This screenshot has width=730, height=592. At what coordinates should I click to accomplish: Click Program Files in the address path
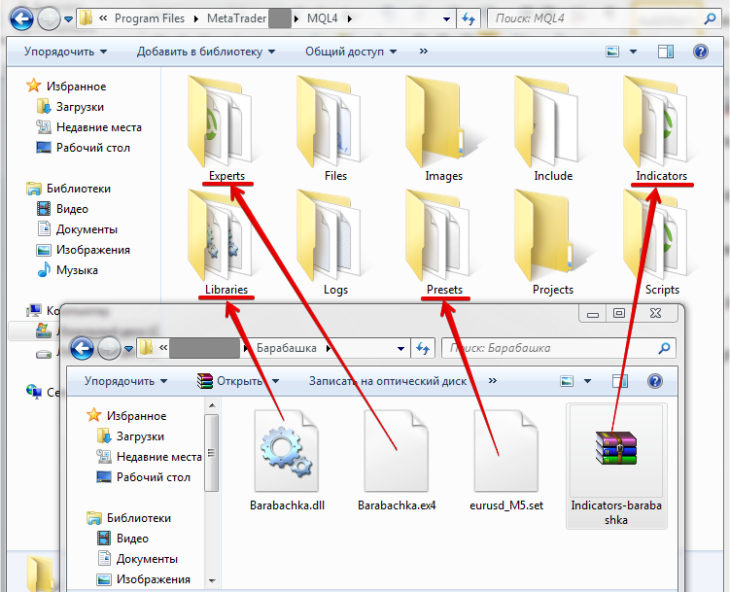pyautogui.click(x=149, y=19)
